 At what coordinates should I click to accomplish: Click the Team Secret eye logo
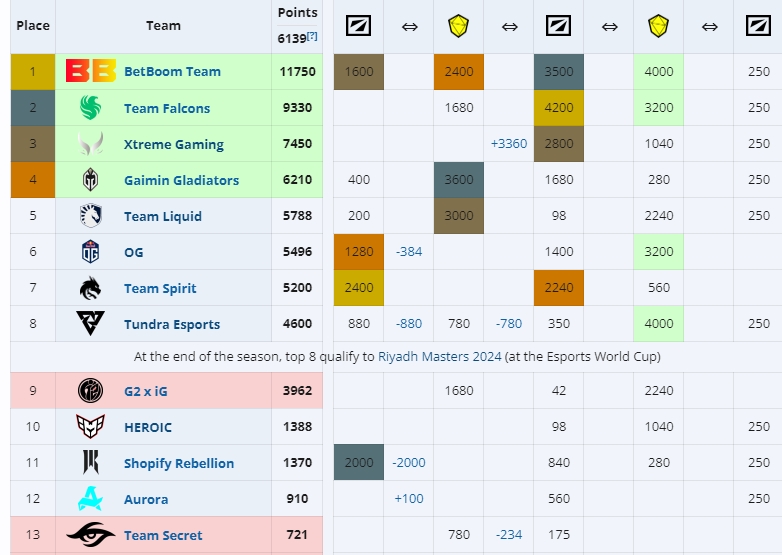click(91, 535)
